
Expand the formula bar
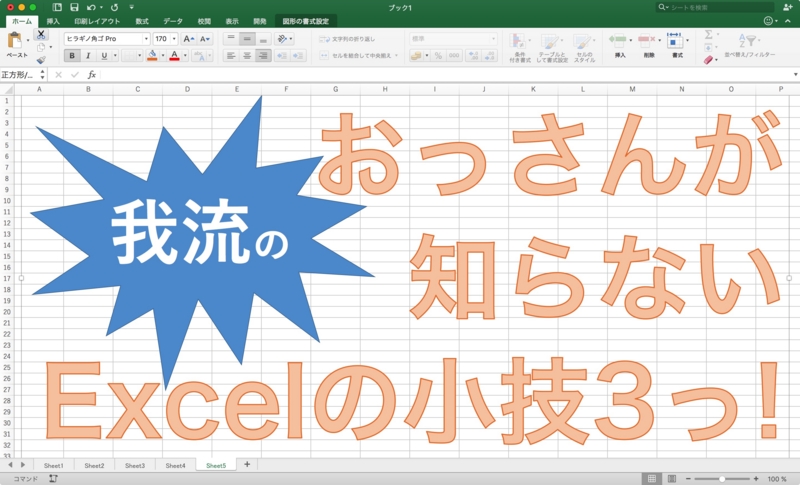795,74
